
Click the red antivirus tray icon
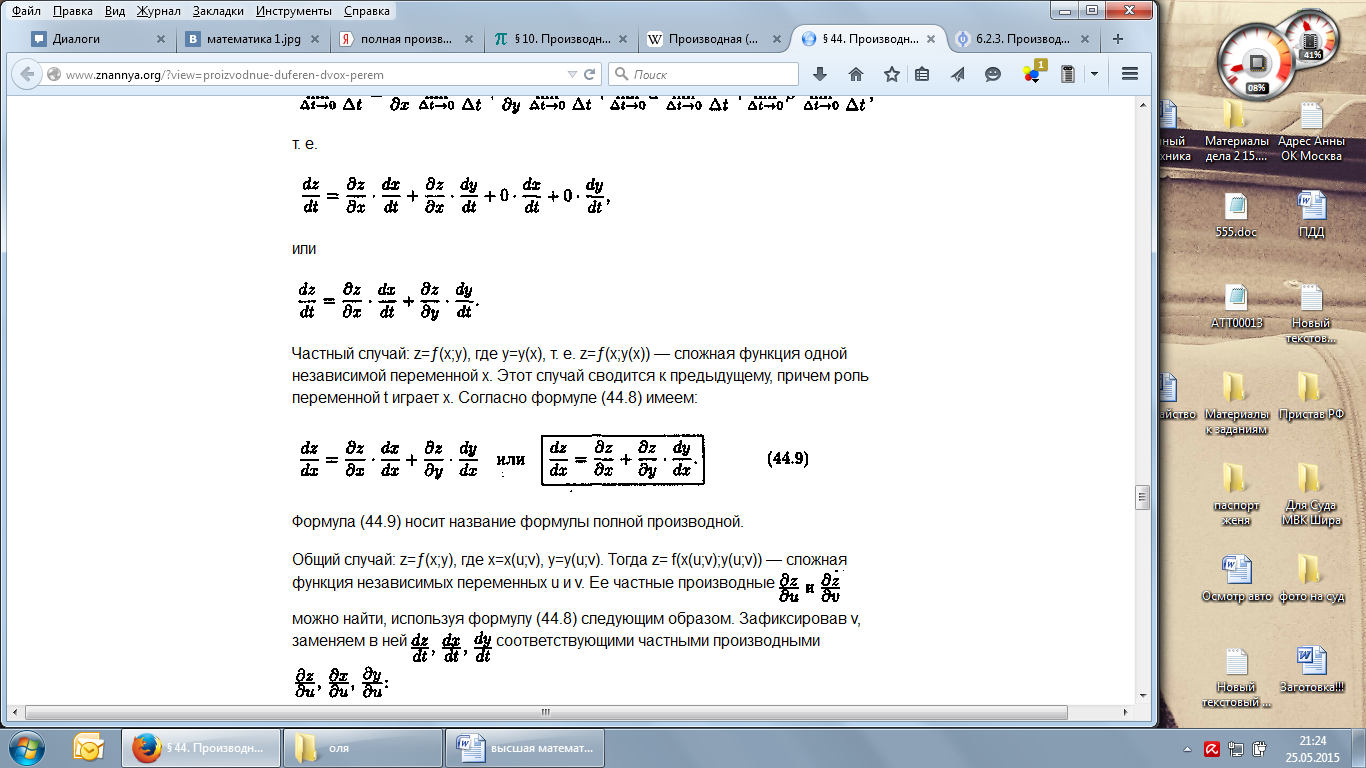tap(1210, 747)
